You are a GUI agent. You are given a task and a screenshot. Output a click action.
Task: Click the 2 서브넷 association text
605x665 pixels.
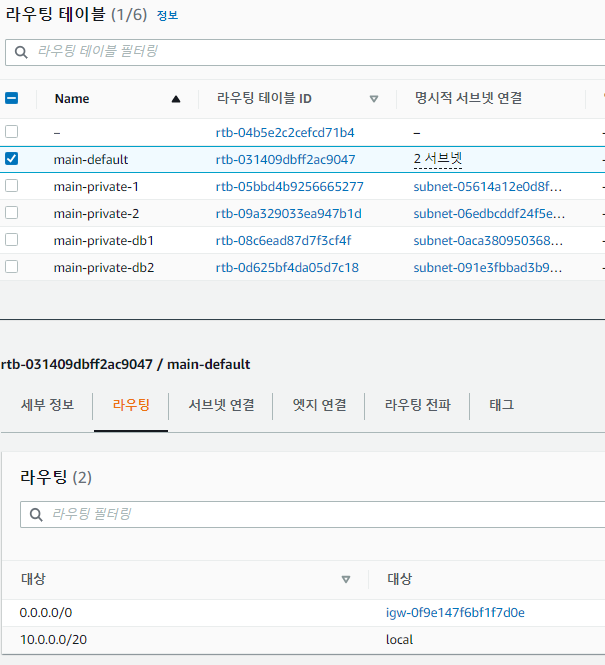tap(438, 159)
